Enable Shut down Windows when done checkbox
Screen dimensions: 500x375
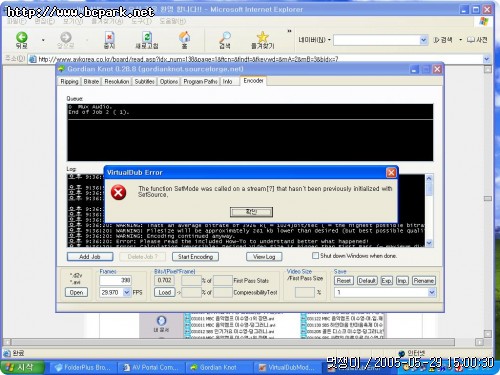[x=315, y=256]
